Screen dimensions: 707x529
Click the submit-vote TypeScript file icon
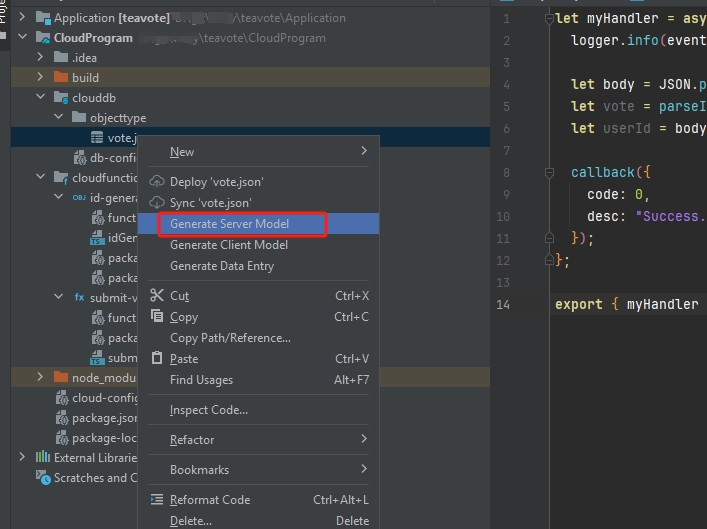tap(97, 358)
